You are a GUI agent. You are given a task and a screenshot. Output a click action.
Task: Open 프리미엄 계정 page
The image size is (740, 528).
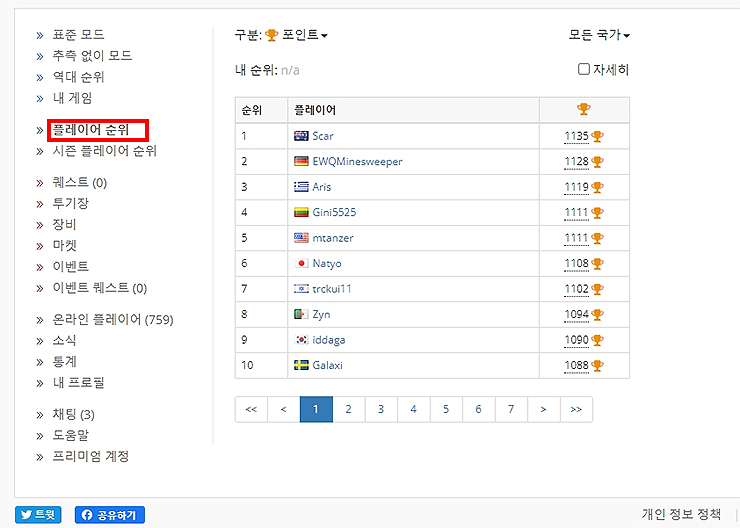(91, 456)
